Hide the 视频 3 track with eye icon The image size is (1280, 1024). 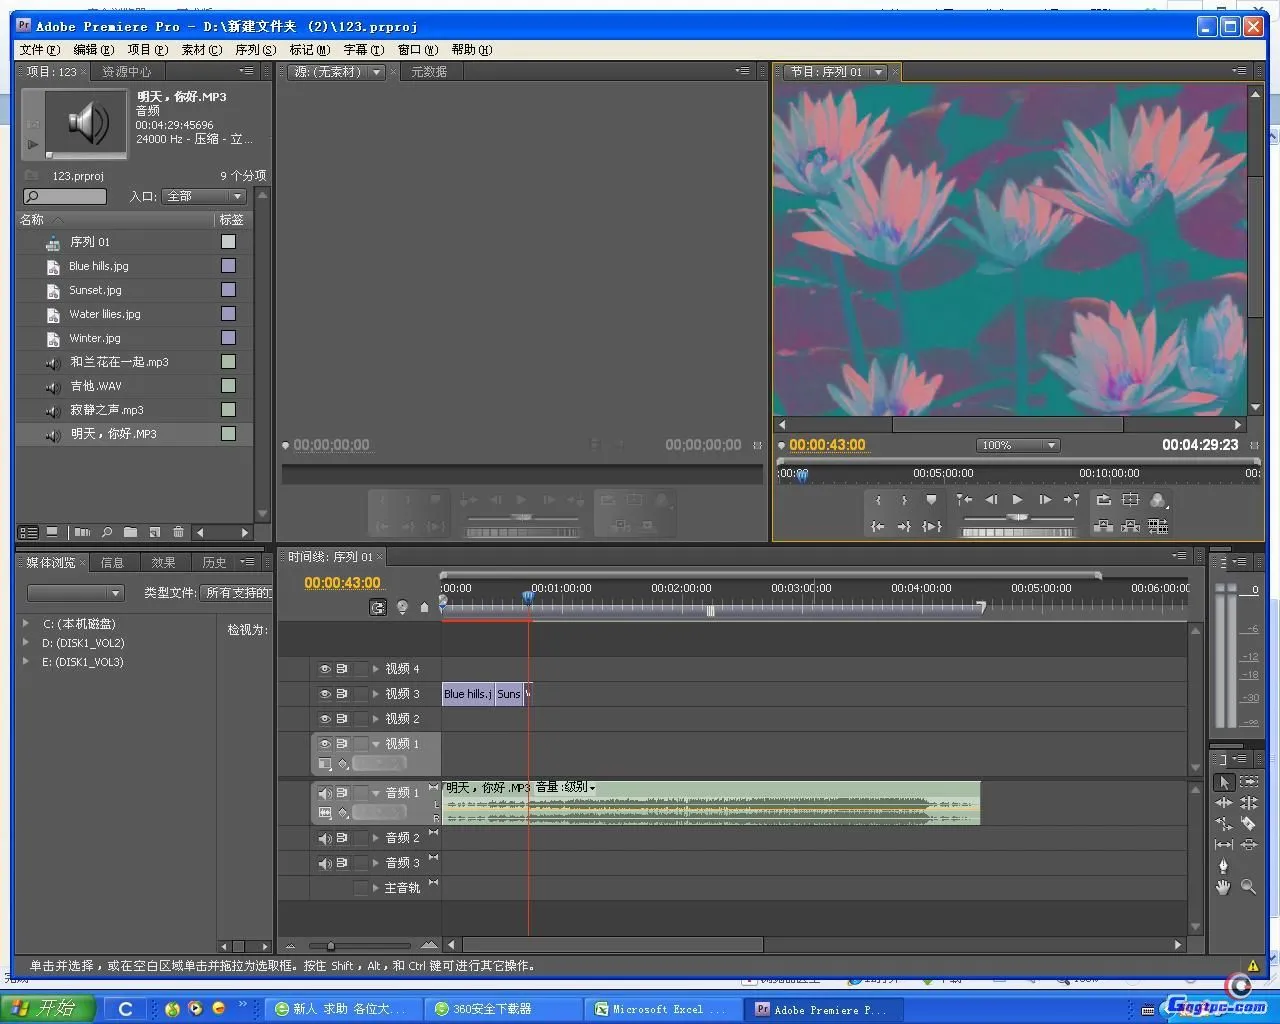(325, 694)
